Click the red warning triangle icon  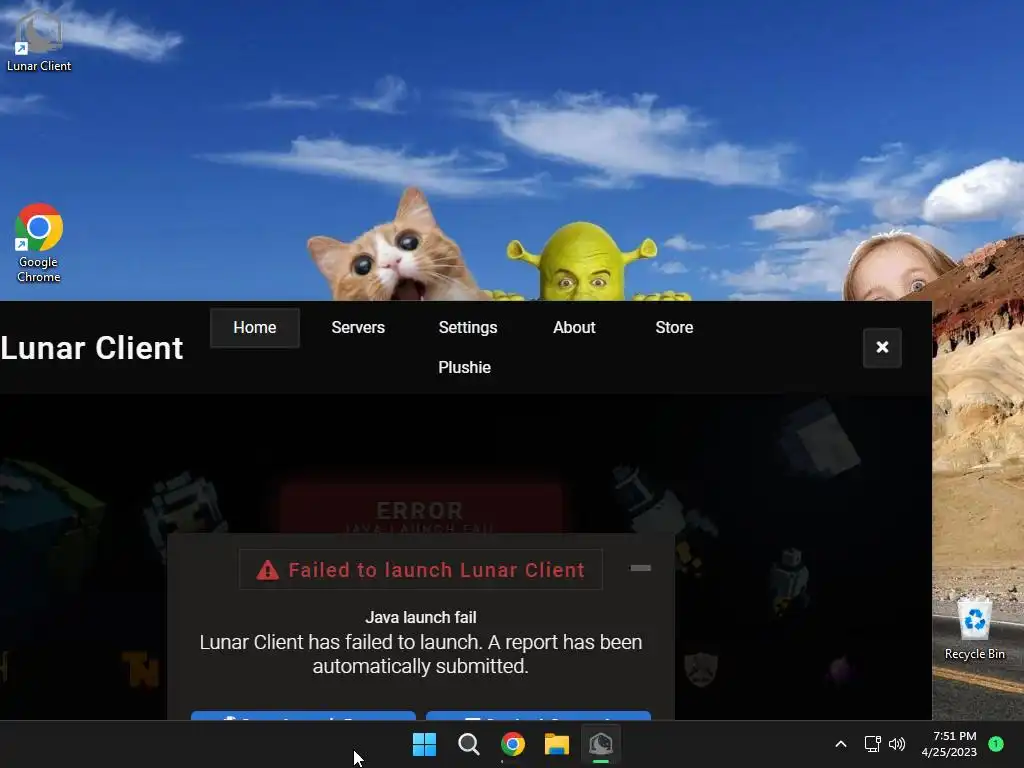pos(267,570)
